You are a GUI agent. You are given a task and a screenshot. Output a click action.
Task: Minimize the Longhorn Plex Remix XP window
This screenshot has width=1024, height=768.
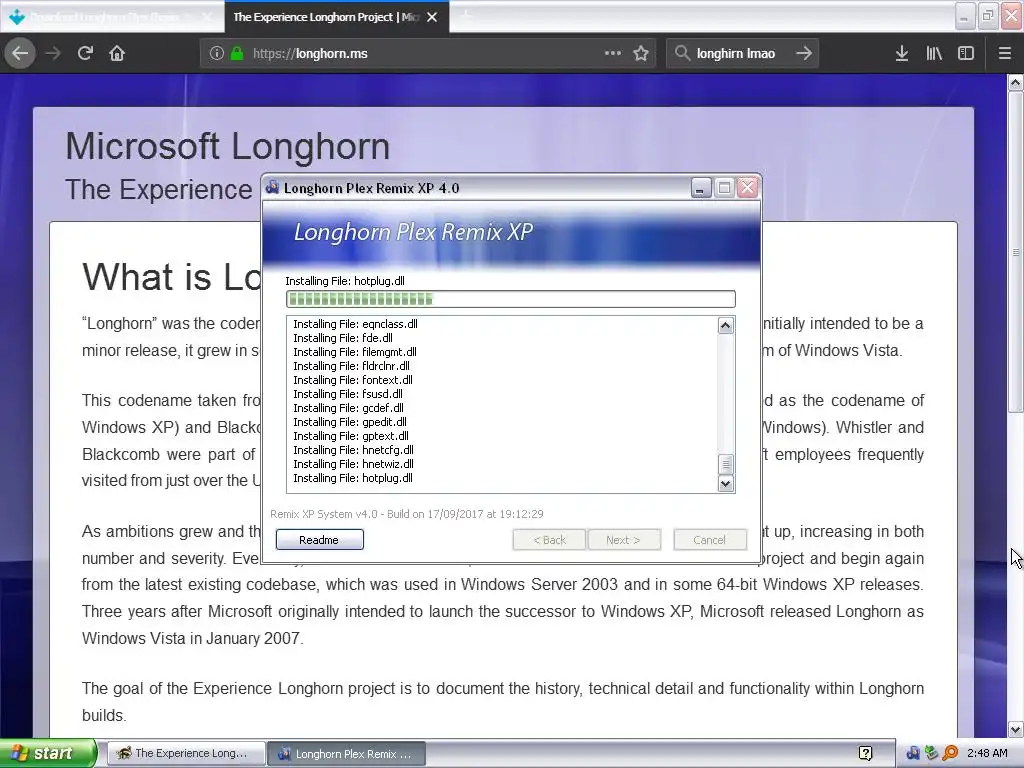[700, 188]
